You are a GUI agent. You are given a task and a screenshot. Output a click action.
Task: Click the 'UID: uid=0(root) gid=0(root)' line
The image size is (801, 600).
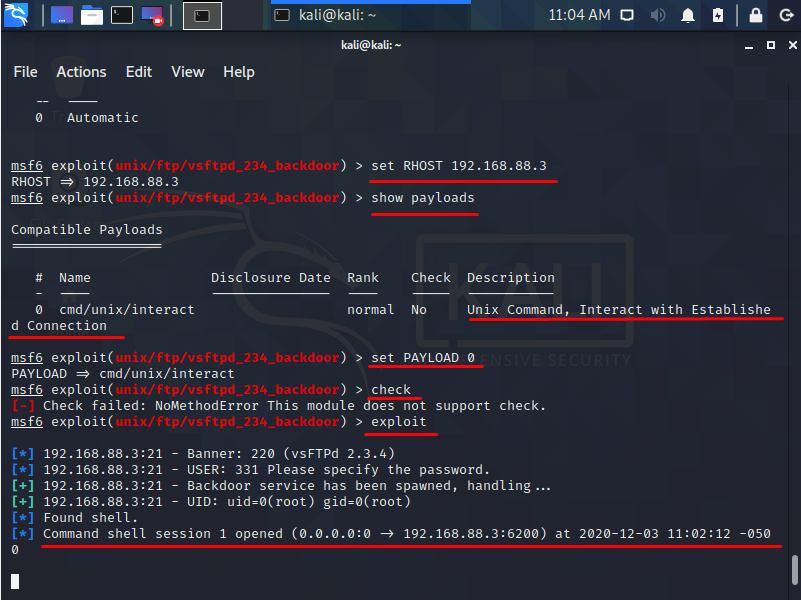point(211,502)
